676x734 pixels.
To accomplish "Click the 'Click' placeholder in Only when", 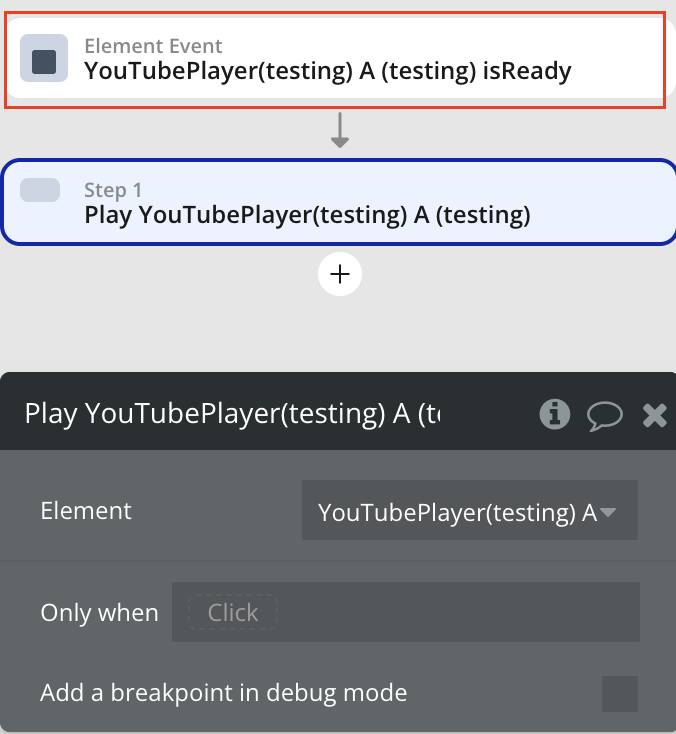I will [x=233, y=612].
